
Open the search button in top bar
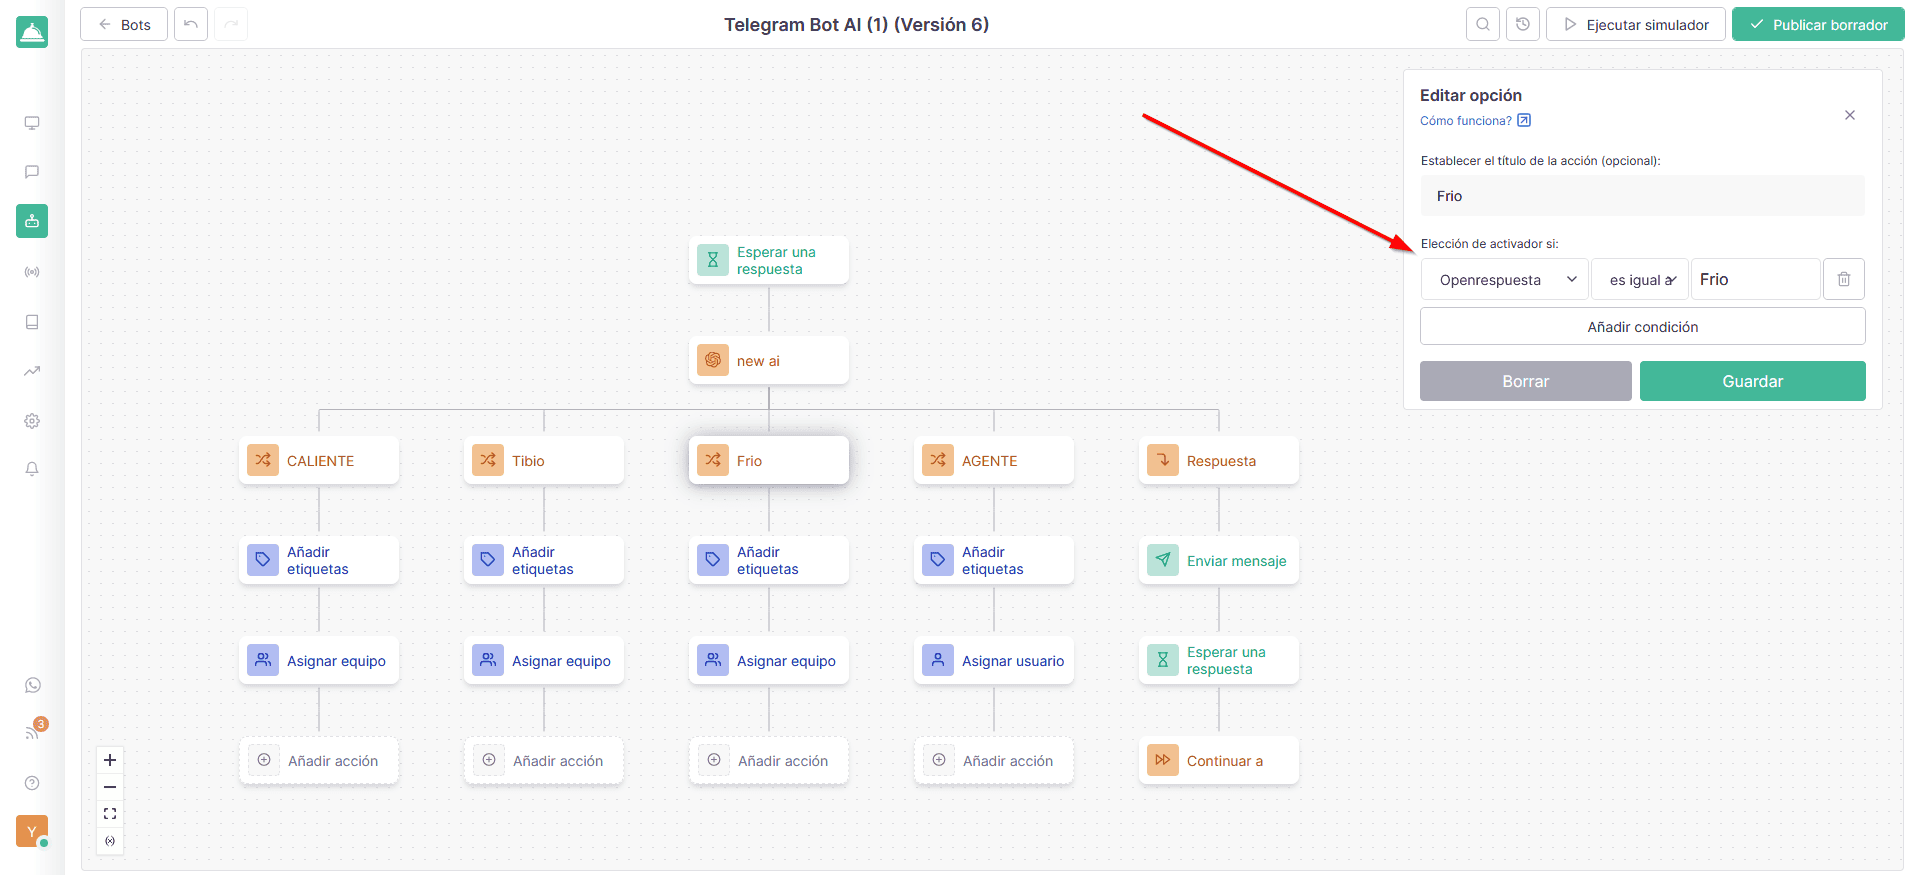[1483, 24]
